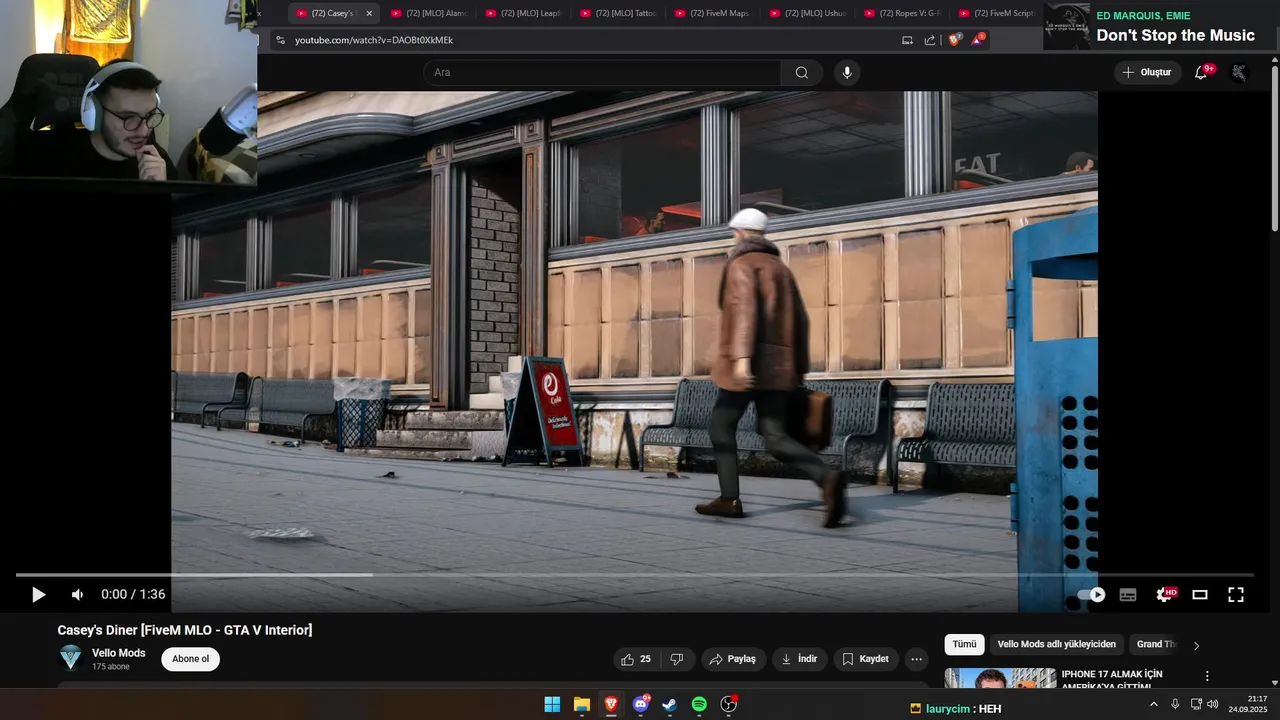Click the Paylaş share button
The width and height of the screenshot is (1280, 720).
(x=733, y=659)
